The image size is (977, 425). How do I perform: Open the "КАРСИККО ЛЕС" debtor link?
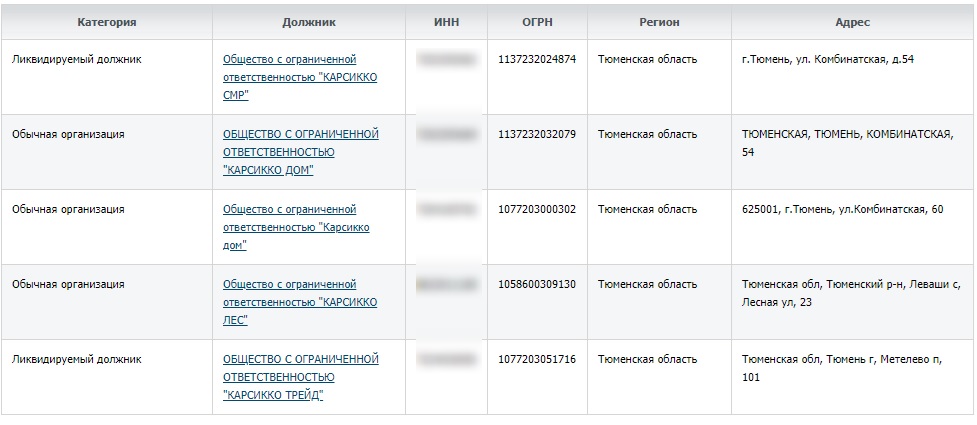(300, 302)
